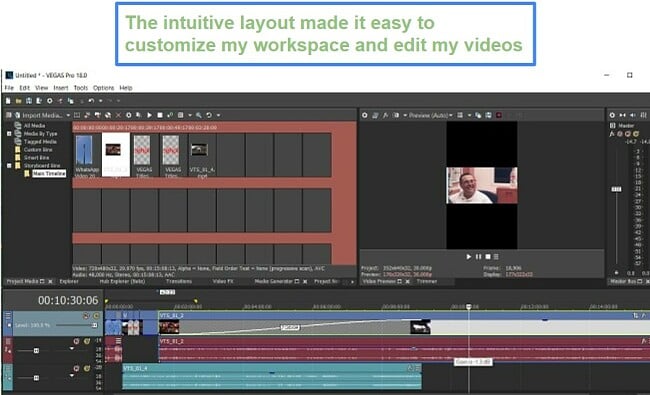Switch to the Transitions tab

coord(179,281)
